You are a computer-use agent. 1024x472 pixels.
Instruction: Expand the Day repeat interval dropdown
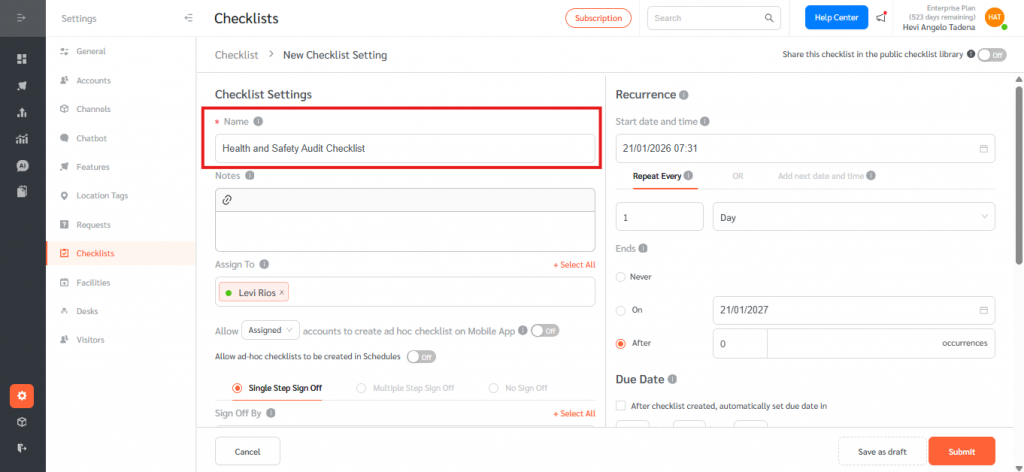pyautogui.click(x=853, y=216)
